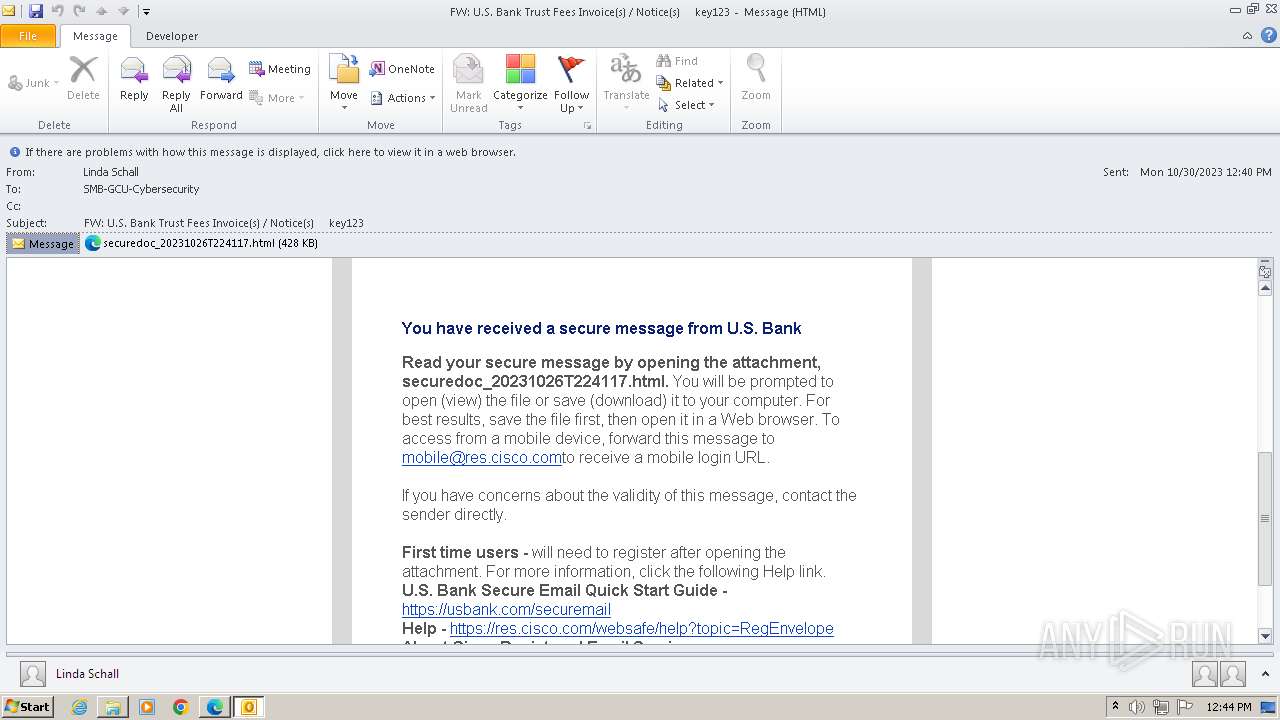
Task: Click the Reply All icon
Action: point(176,84)
